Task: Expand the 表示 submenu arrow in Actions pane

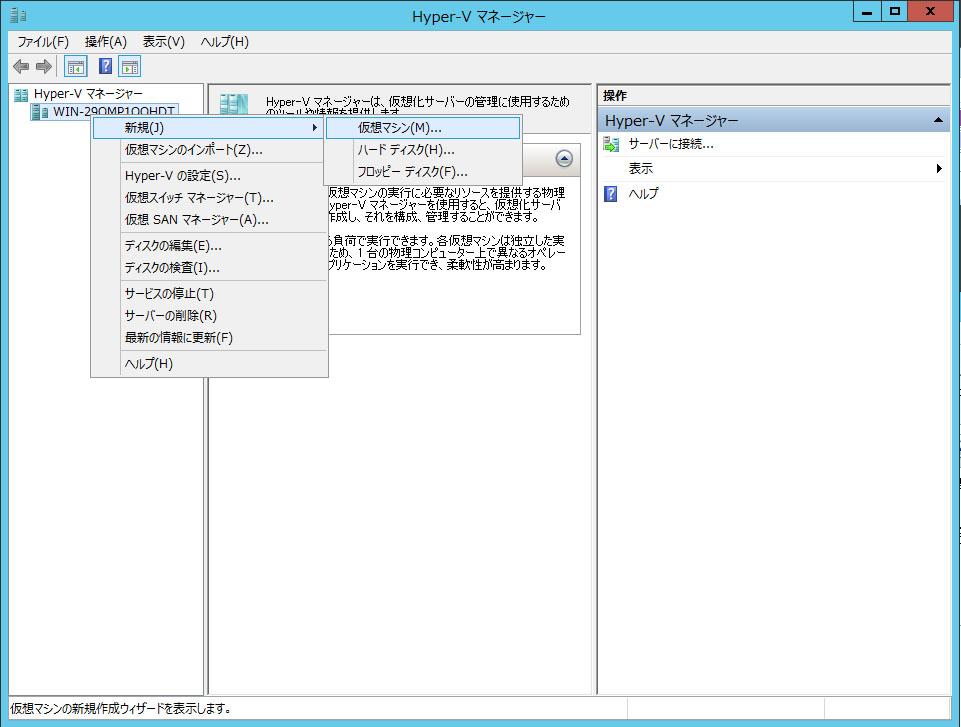Action: click(x=938, y=169)
